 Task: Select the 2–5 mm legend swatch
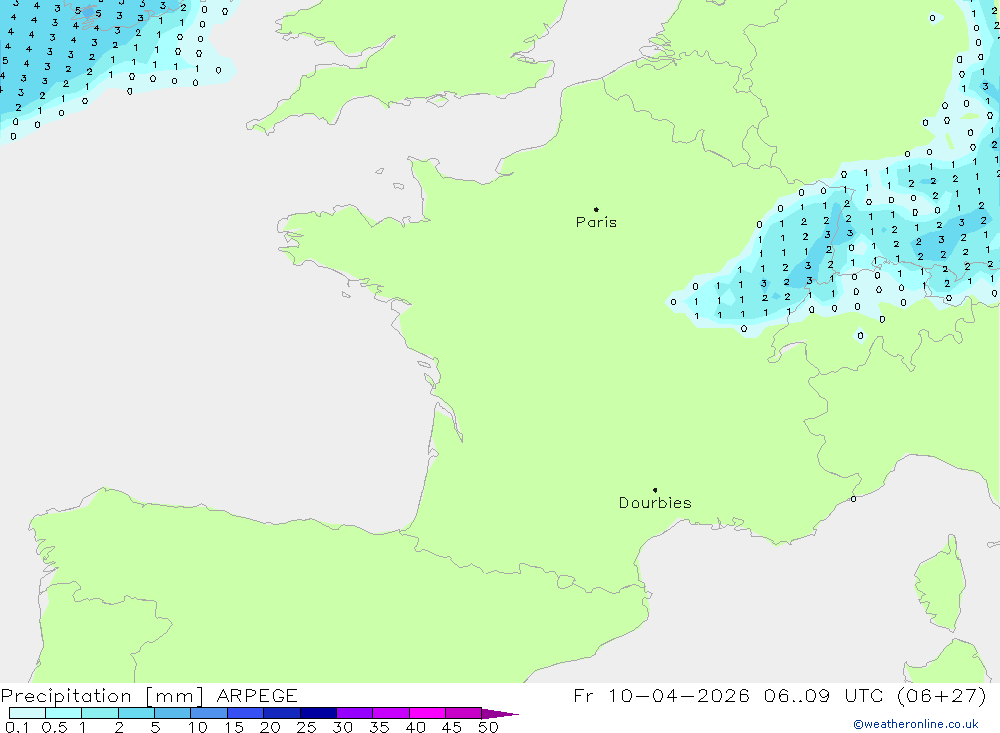point(136,713)
